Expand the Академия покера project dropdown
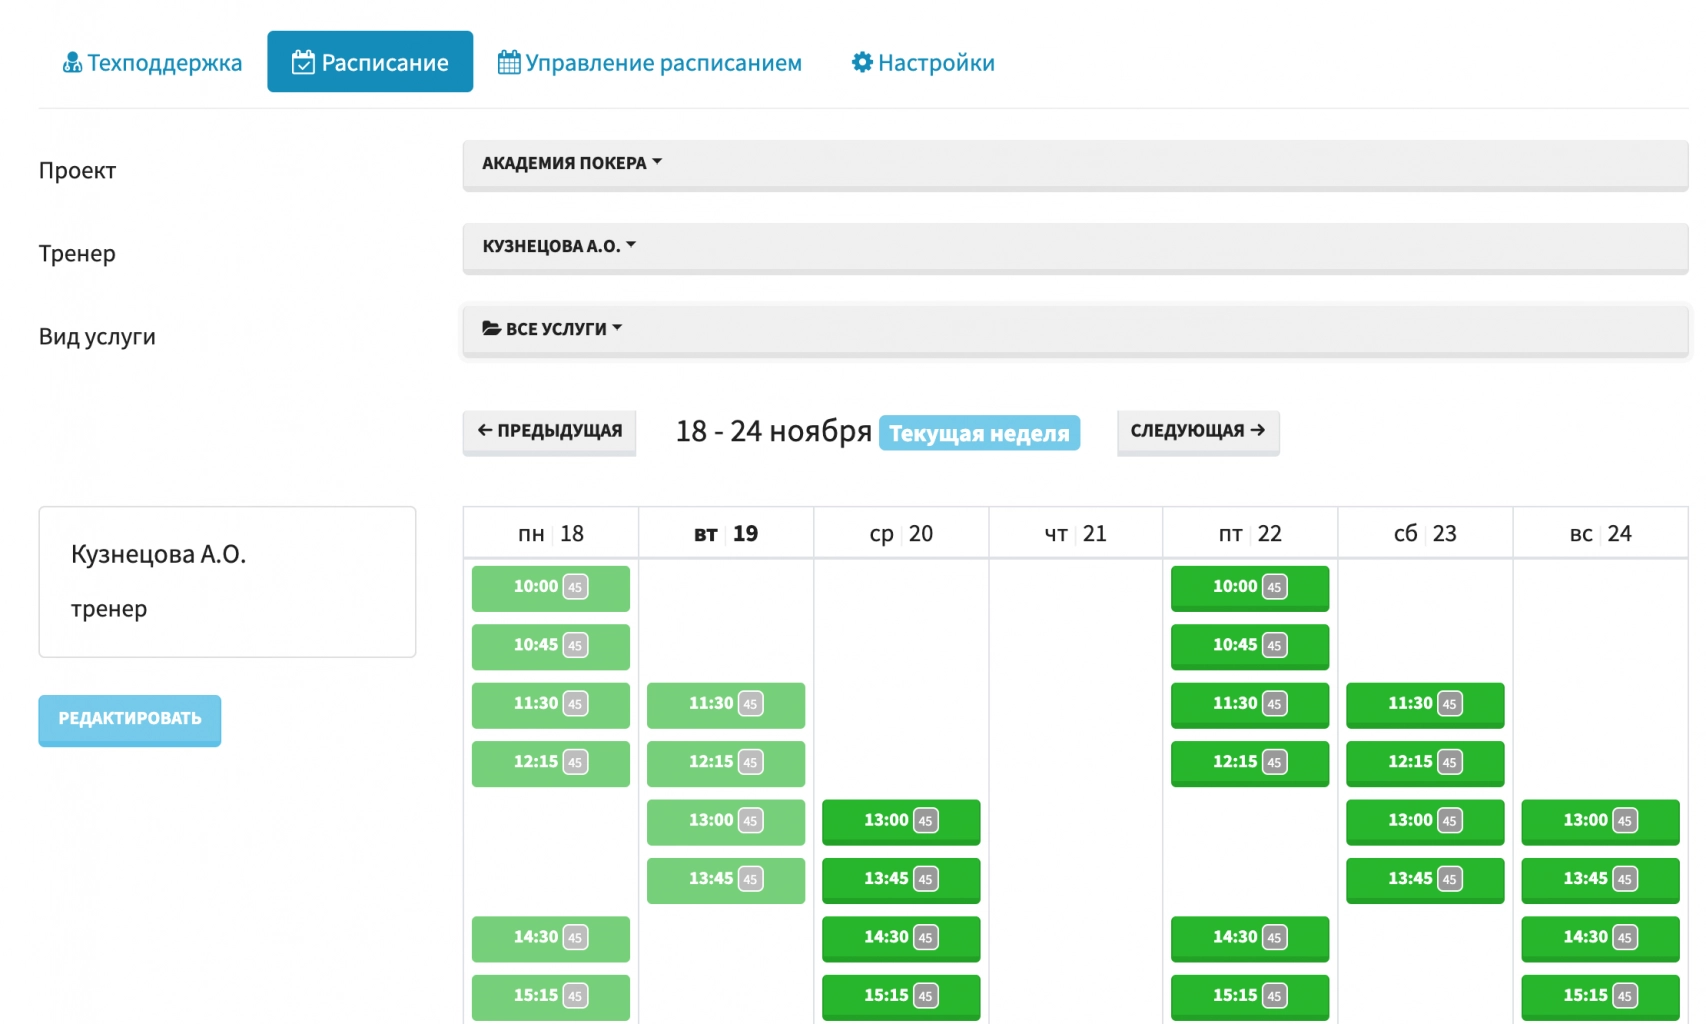 (x=572, y=163)
